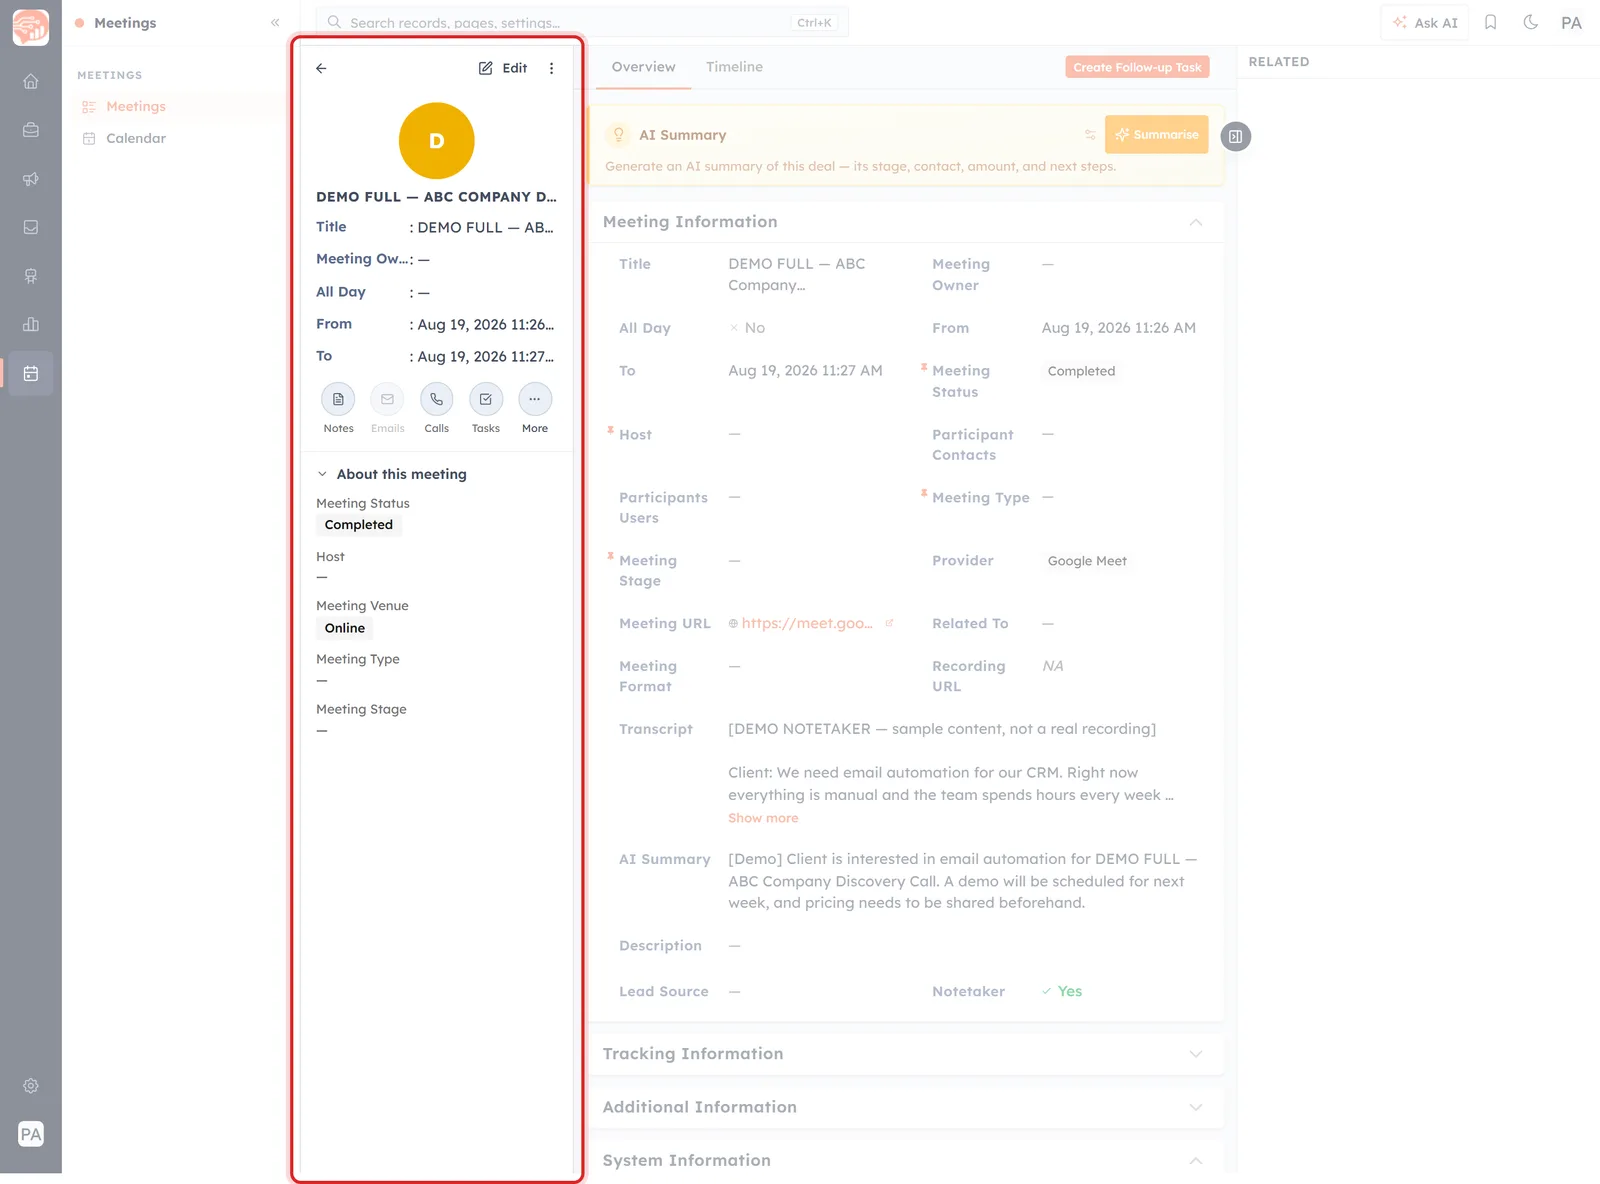Open the reports bar chart icon in sidebar
This screenshot has height=1184, width=1600.
tap(31, 325)
